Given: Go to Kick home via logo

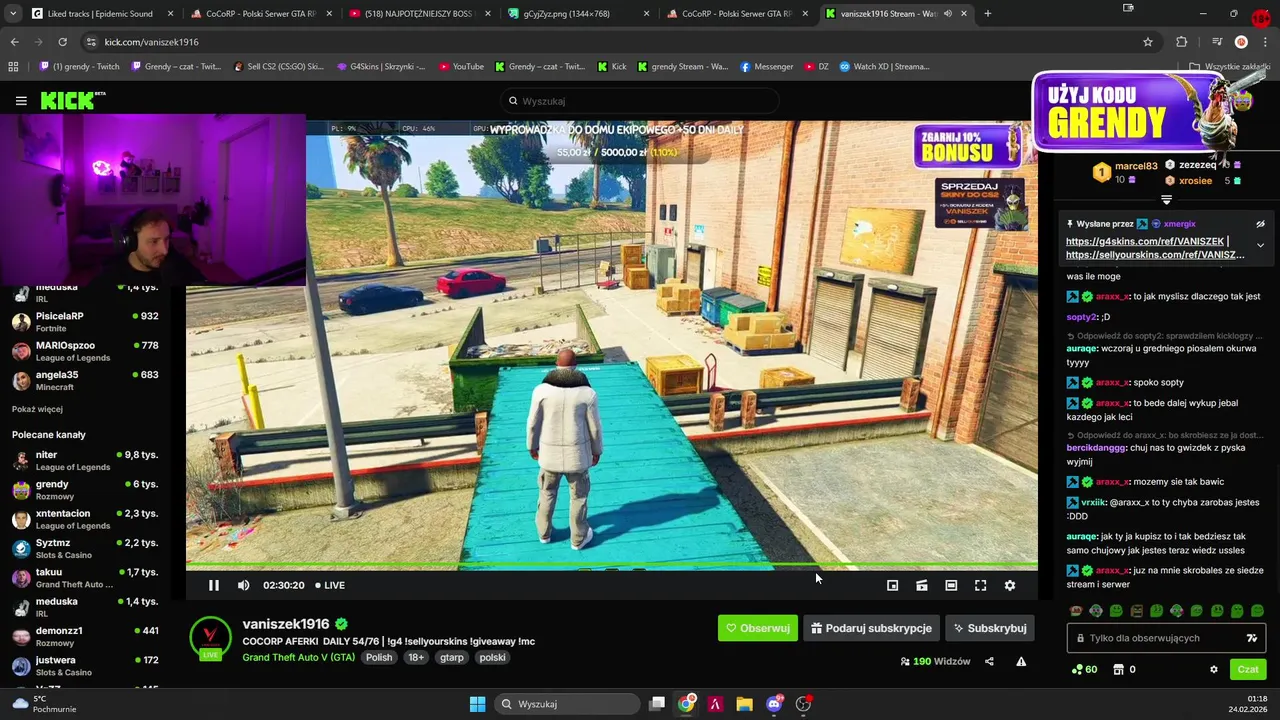Looking at the screenshot, I should (73, 101).
